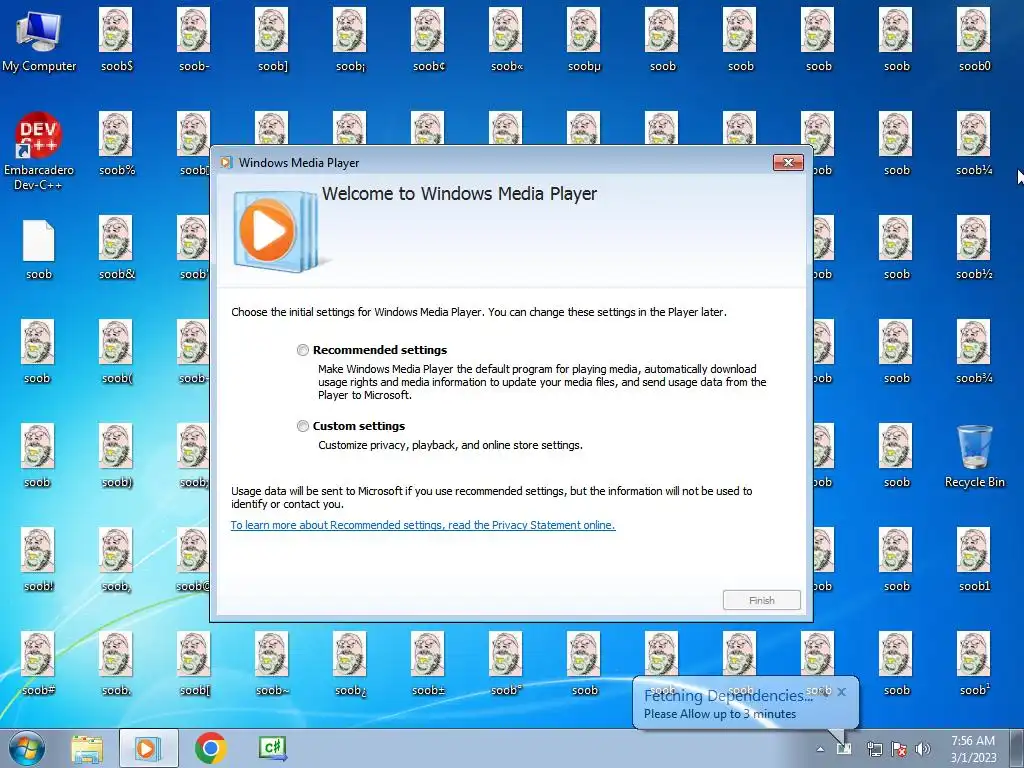1024x768 pixels.
Task: Click the volume speaker tray icon
Action: point(923,749)
